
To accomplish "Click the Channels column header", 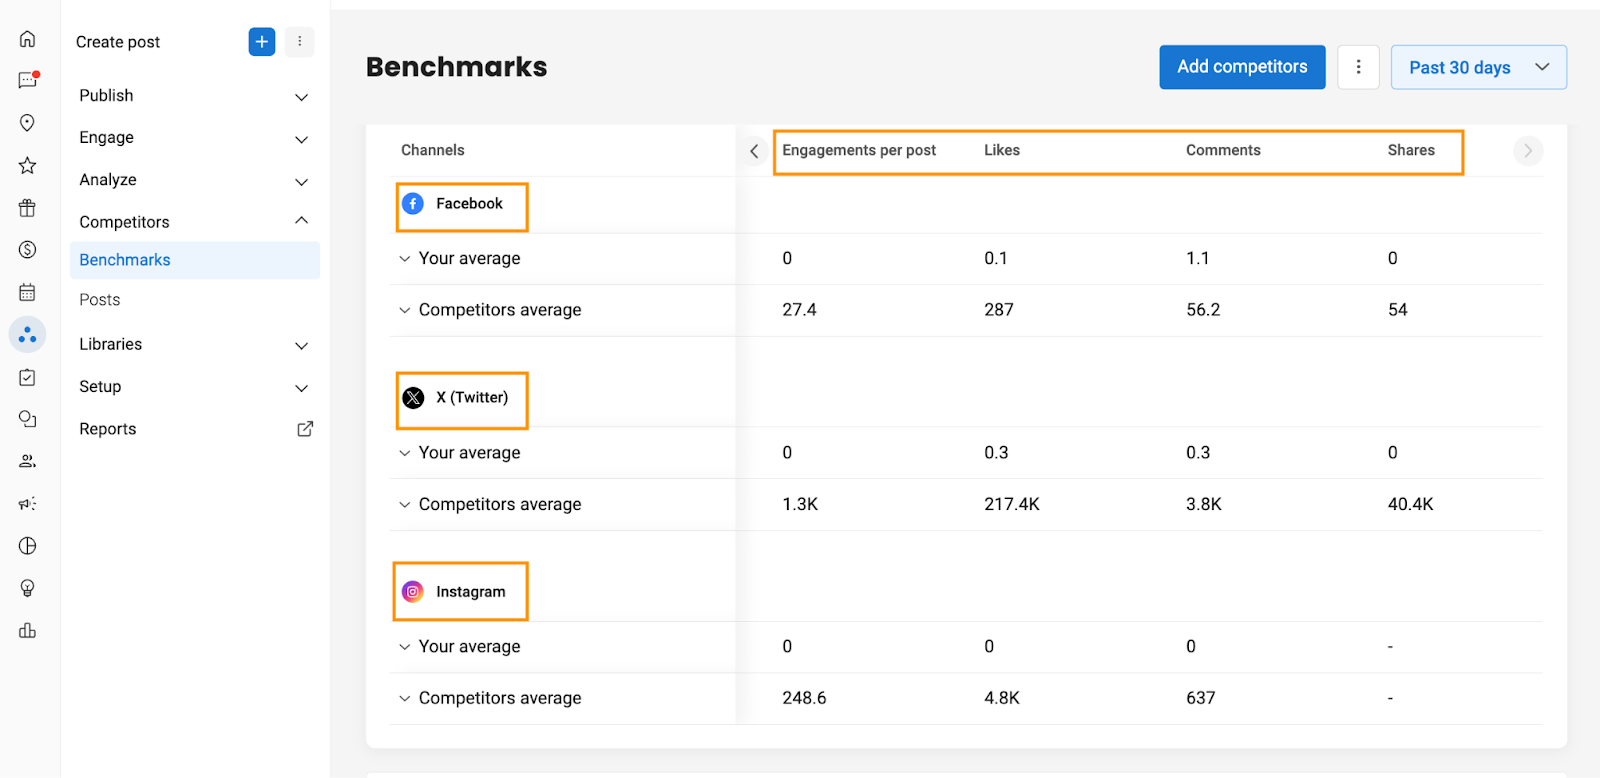I will click(x=433, y=150).
